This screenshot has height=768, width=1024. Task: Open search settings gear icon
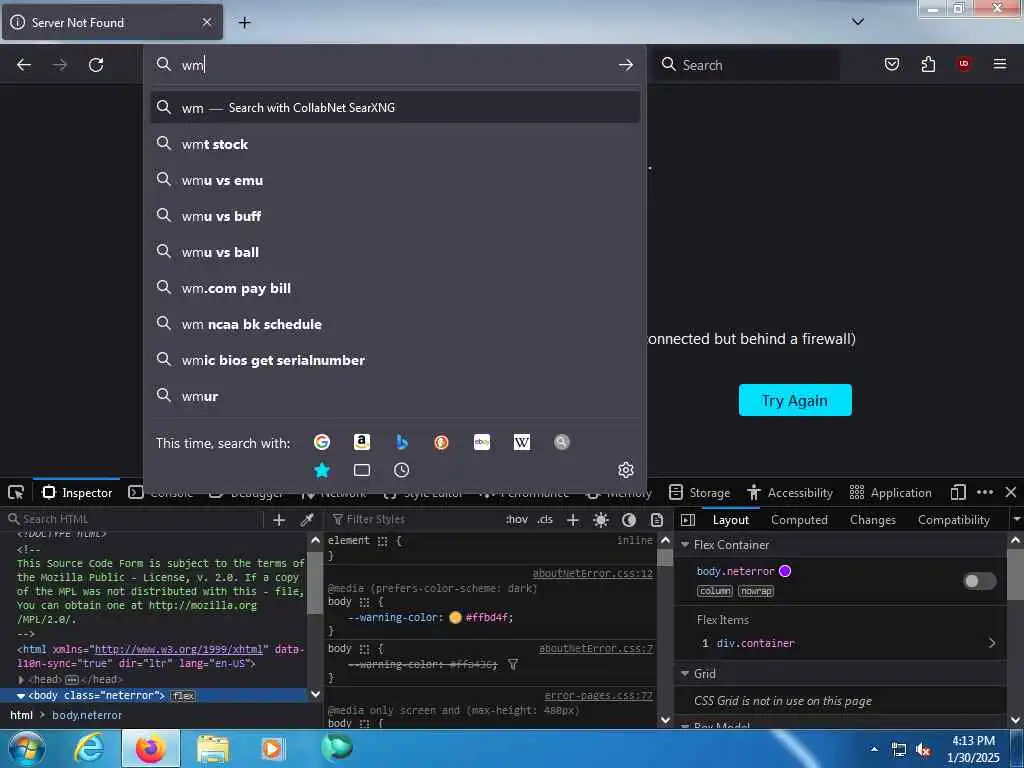click(x=626, y=470)
